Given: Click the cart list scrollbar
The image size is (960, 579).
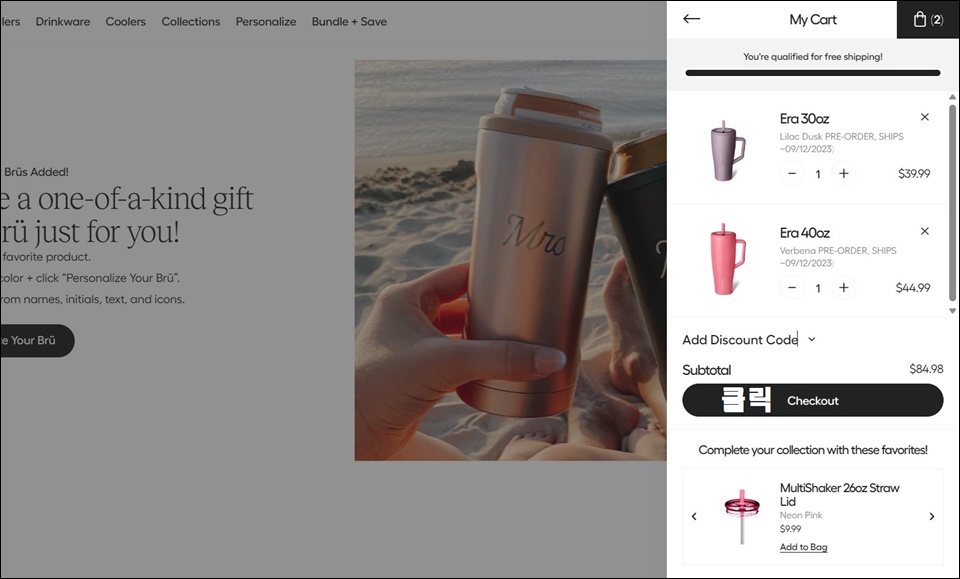Looking at the screenshot, I should [952, 202].
